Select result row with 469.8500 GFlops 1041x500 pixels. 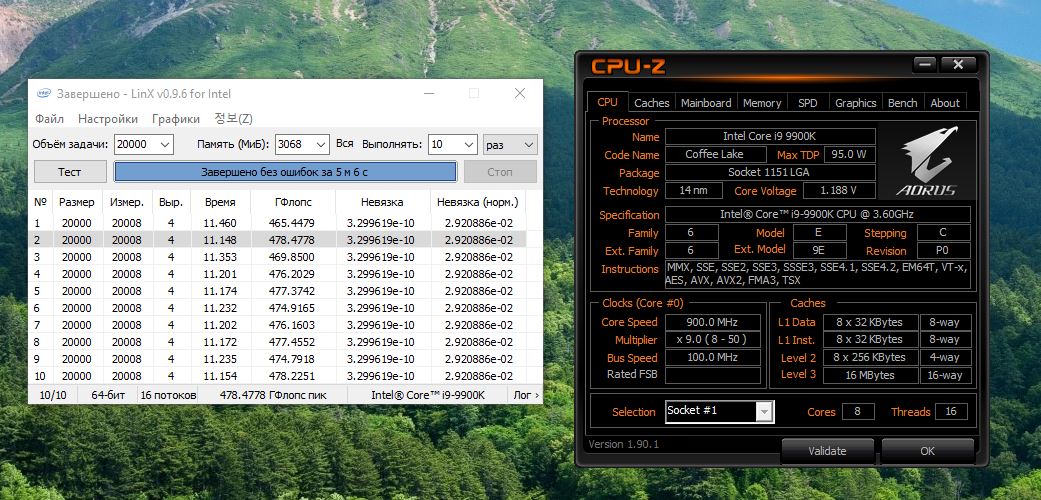click(x=278, y=257)
